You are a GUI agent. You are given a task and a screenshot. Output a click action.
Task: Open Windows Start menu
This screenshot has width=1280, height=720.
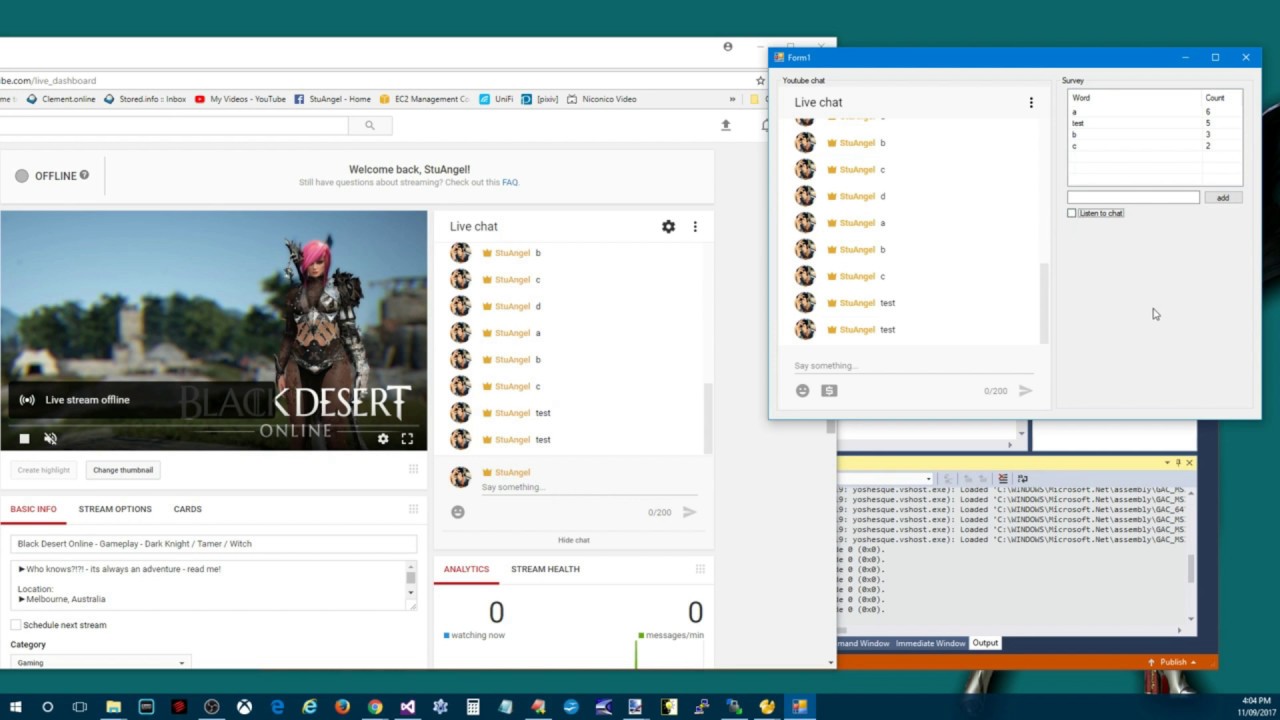tap(15, 707)
